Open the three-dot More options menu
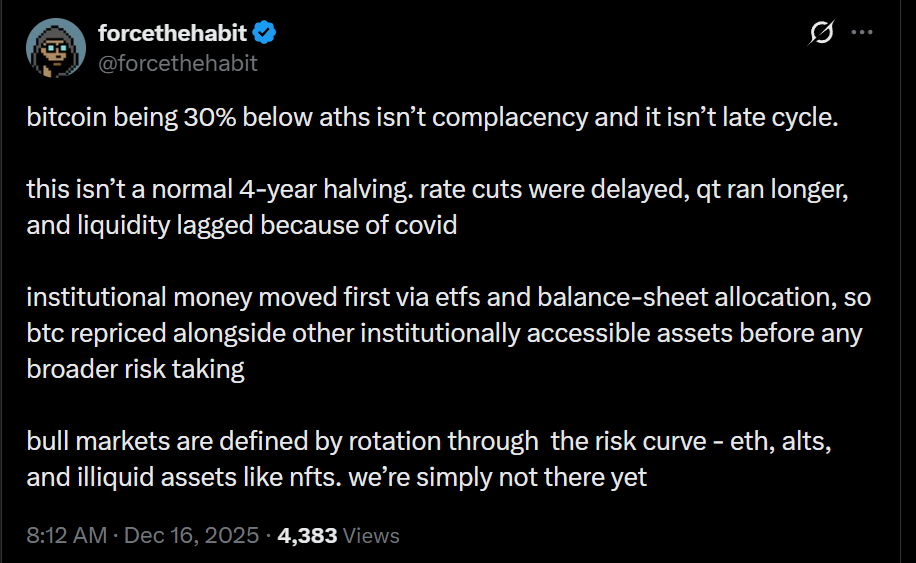 (862, 33)
